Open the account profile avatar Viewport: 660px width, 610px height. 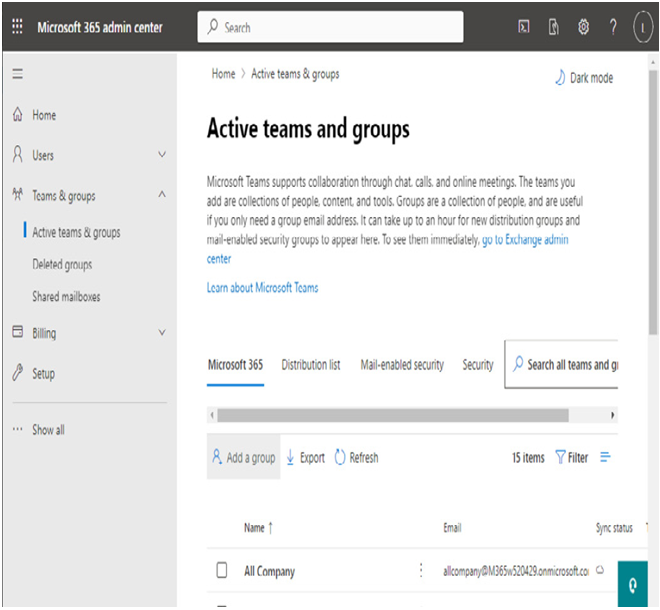pos(642,27)
